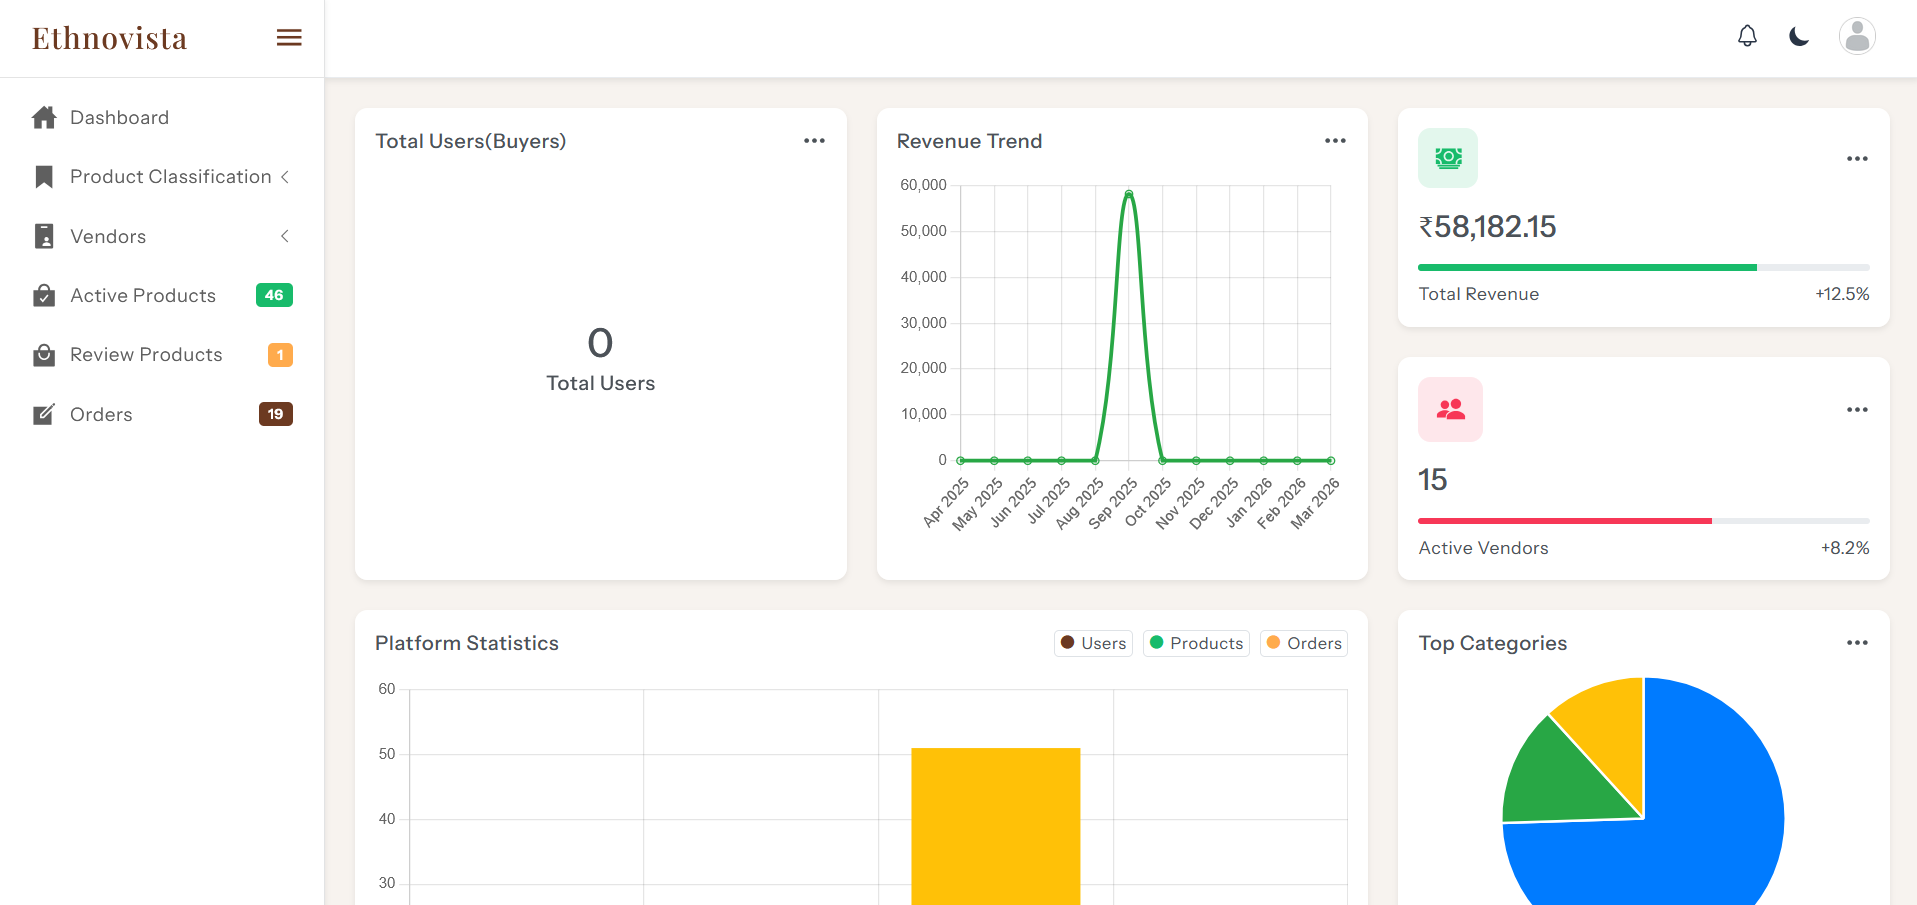
Task: Open Review Products page
Action: click(x=146, y=355)
